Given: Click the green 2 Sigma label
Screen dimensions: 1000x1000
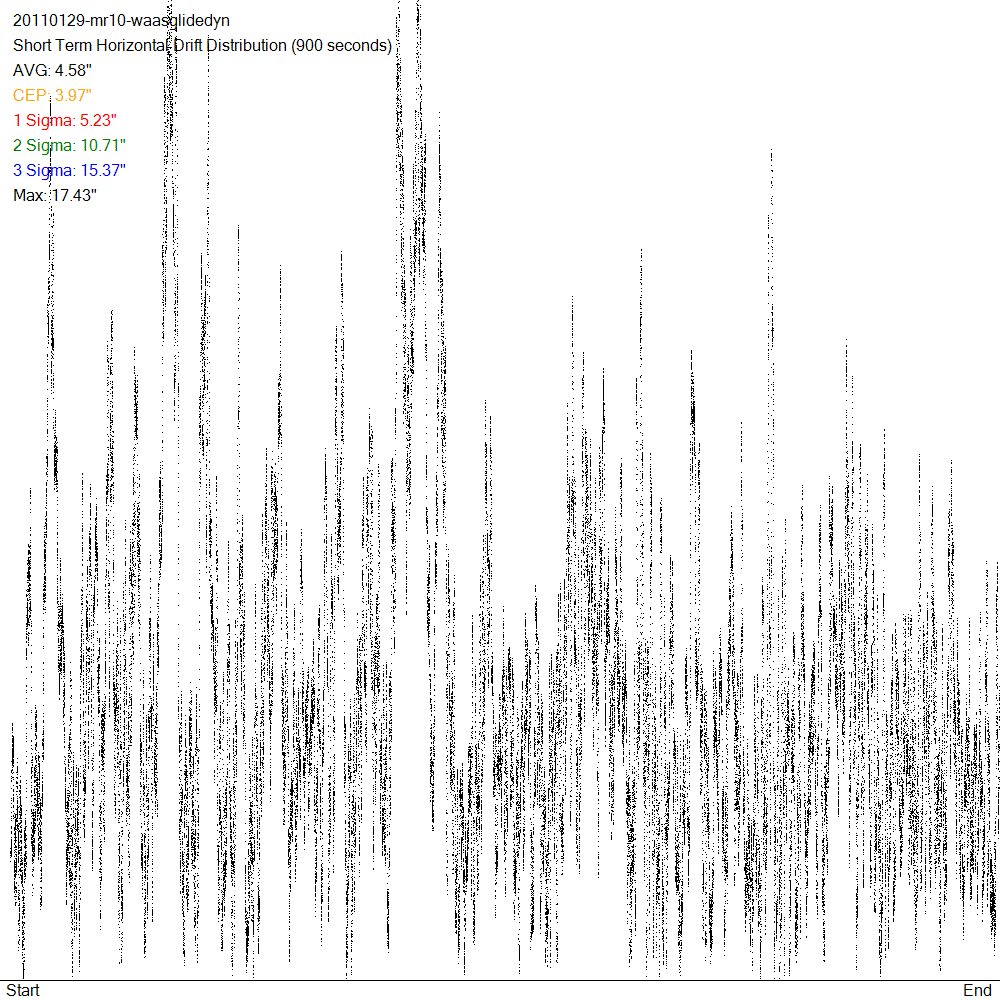Looking at the screenshot, I should (x=44, y=146).
